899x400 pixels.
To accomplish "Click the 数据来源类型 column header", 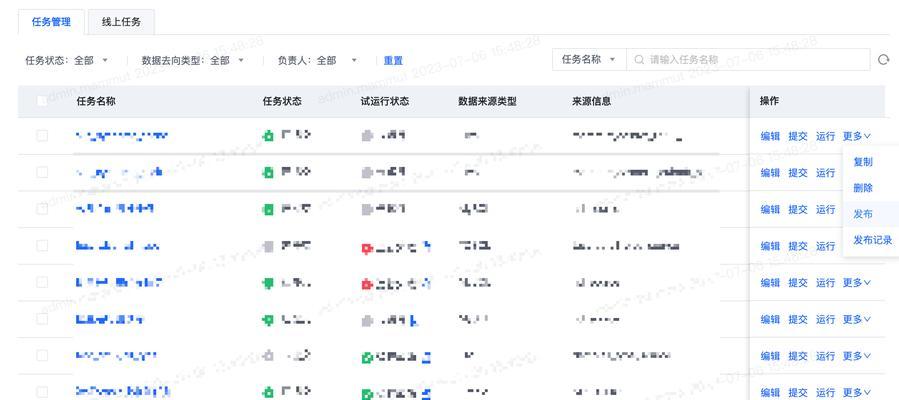I will [487, 101].
